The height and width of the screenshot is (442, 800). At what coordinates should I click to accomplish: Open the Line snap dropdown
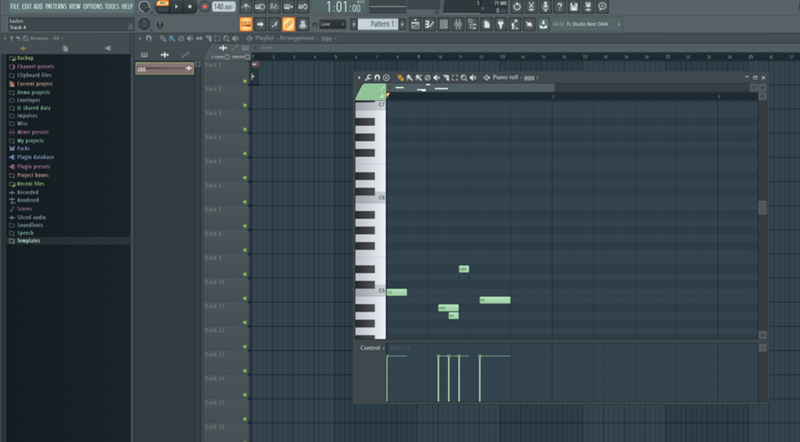pos(333,23)
